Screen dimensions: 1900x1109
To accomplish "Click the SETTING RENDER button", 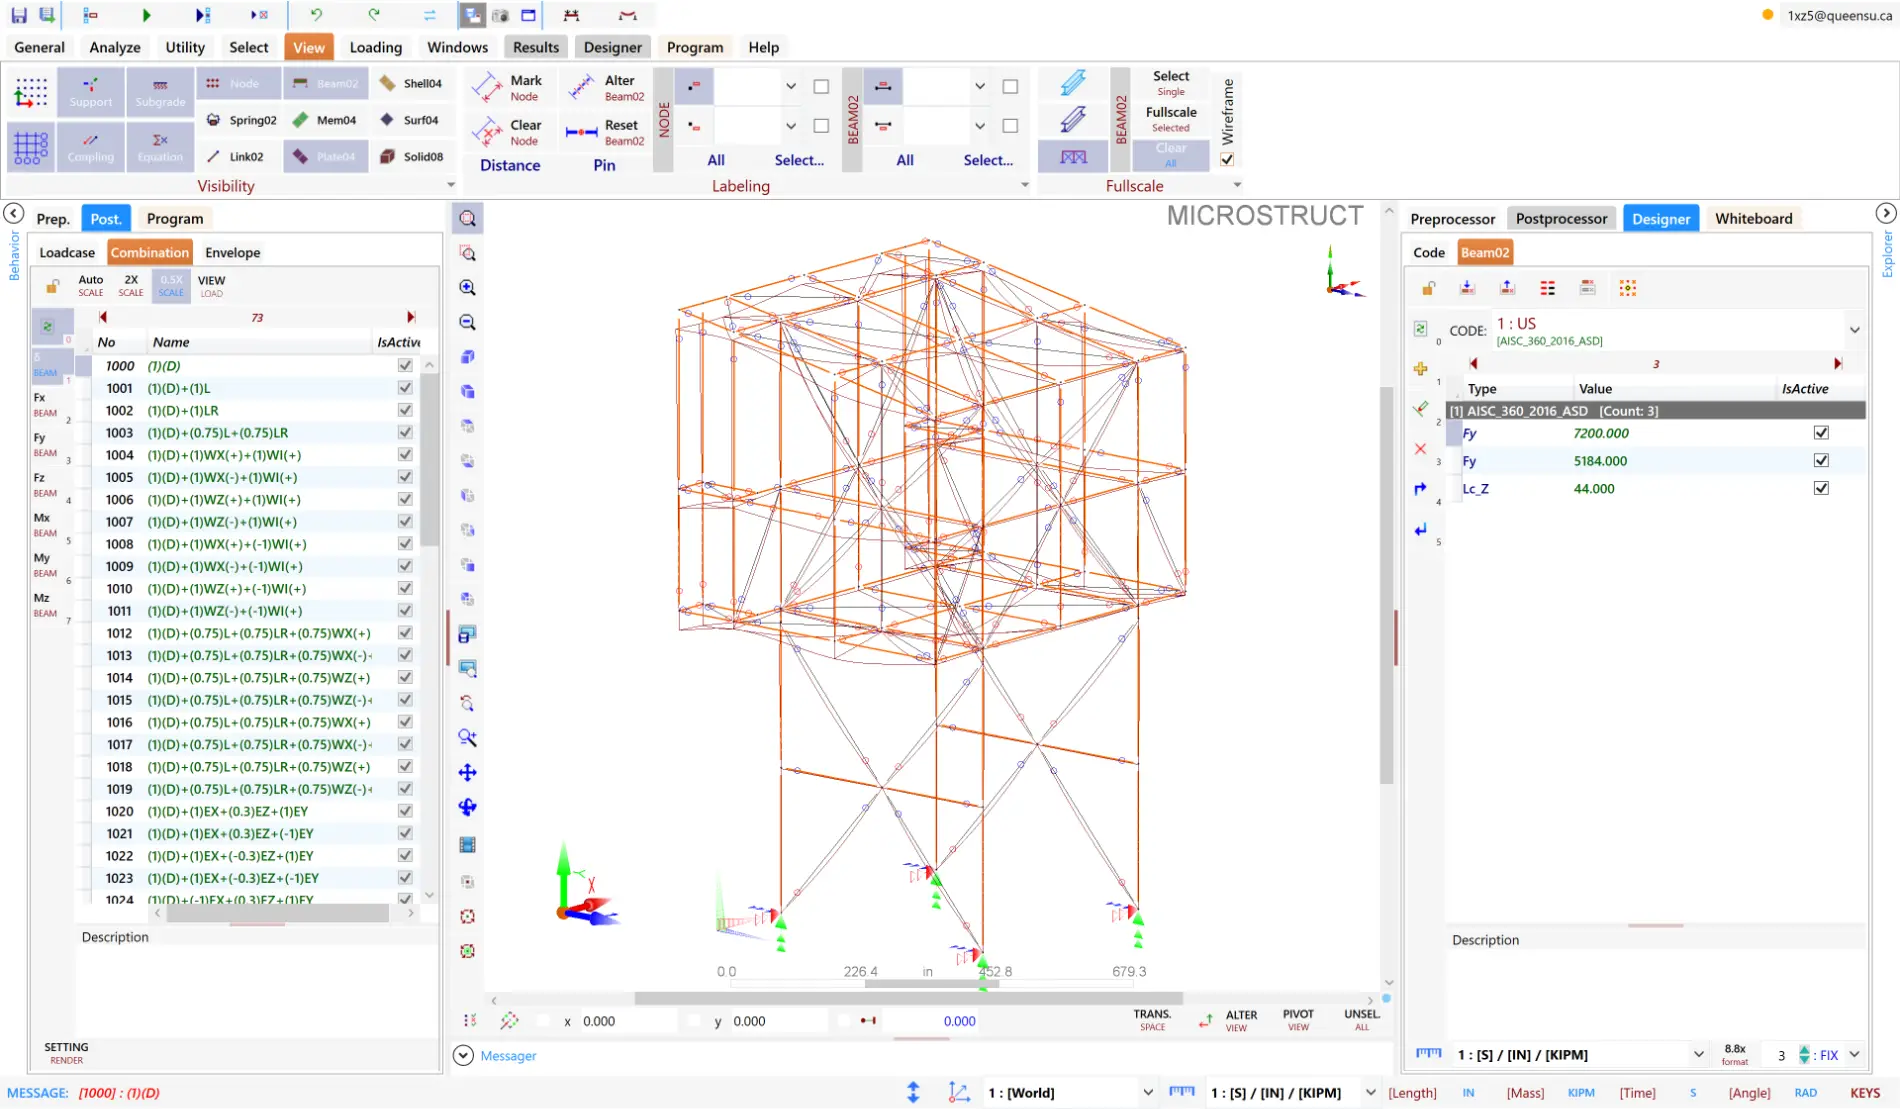I will coord(66,1052).
